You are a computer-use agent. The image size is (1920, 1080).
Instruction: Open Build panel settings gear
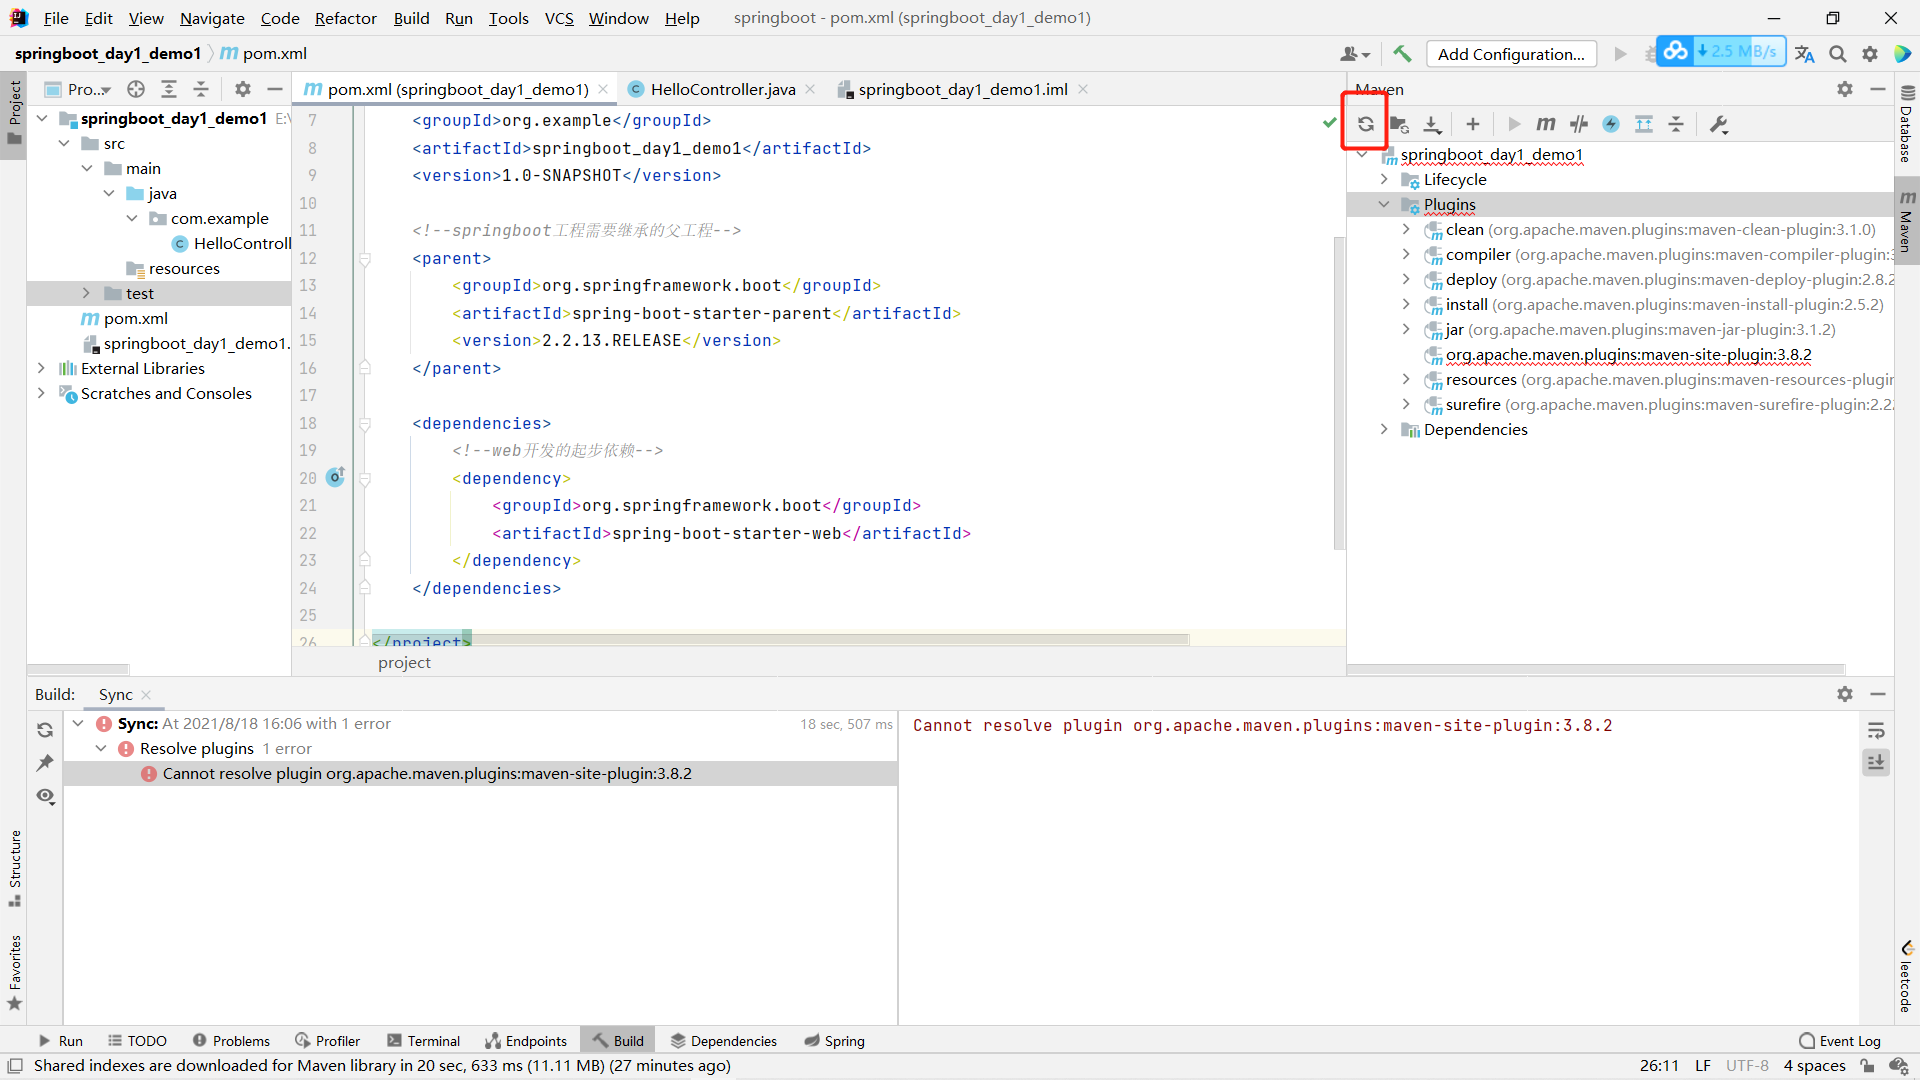[x=1844, y=694]
